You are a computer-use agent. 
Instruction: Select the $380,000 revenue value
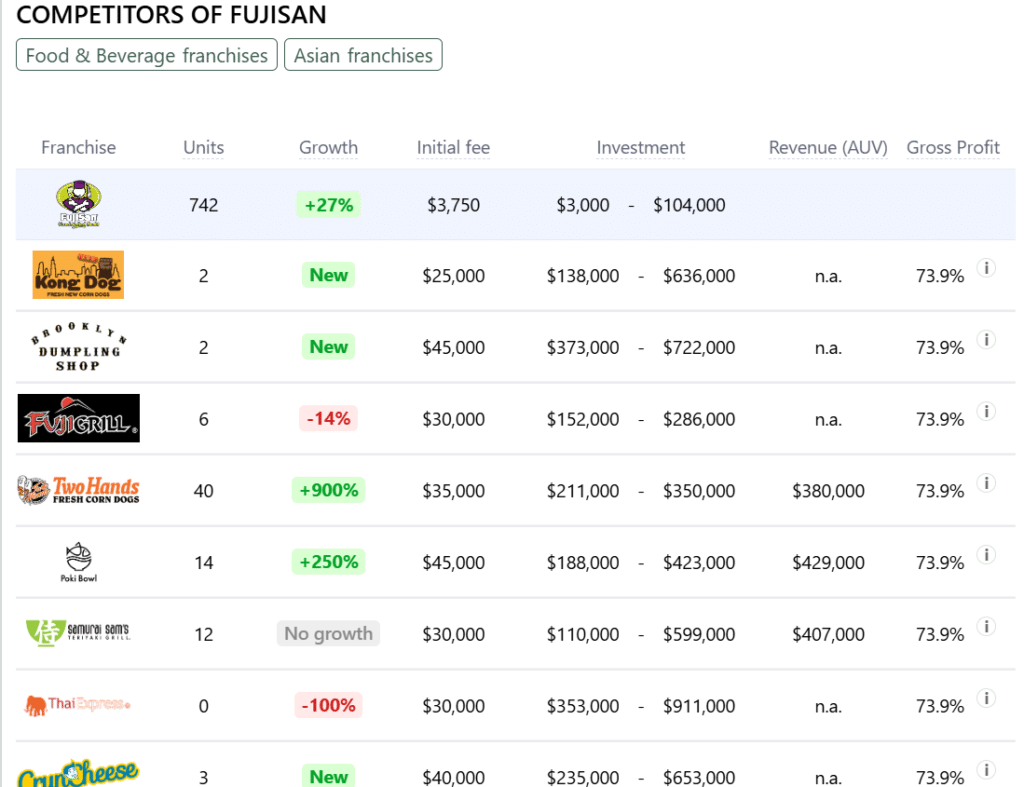[x=828, y=491]
